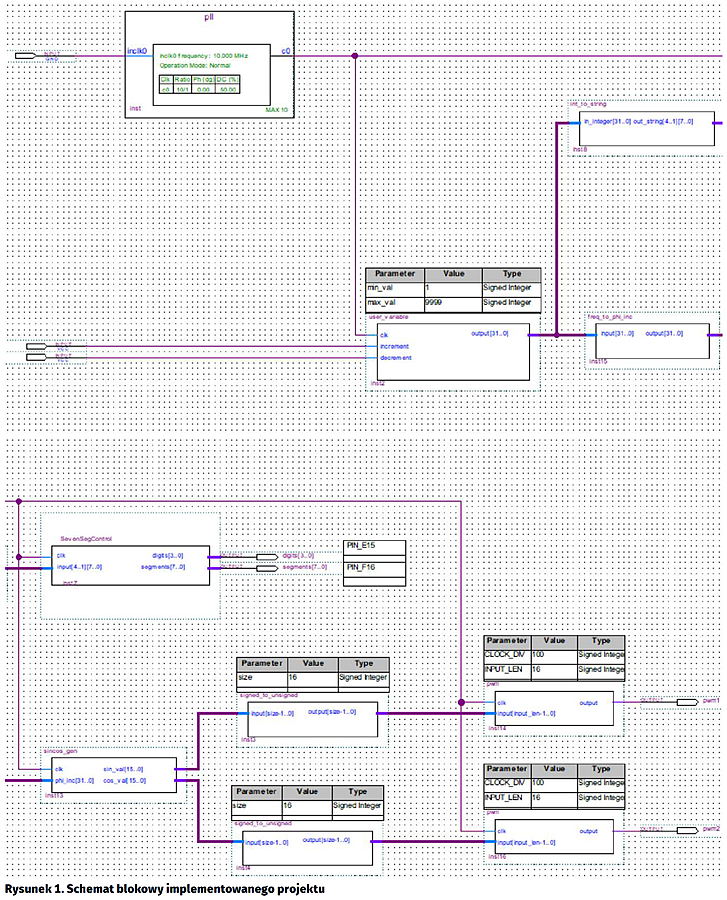Click the wire junction right of pll c0
The image size is (727, 900).
click(354, 54)
